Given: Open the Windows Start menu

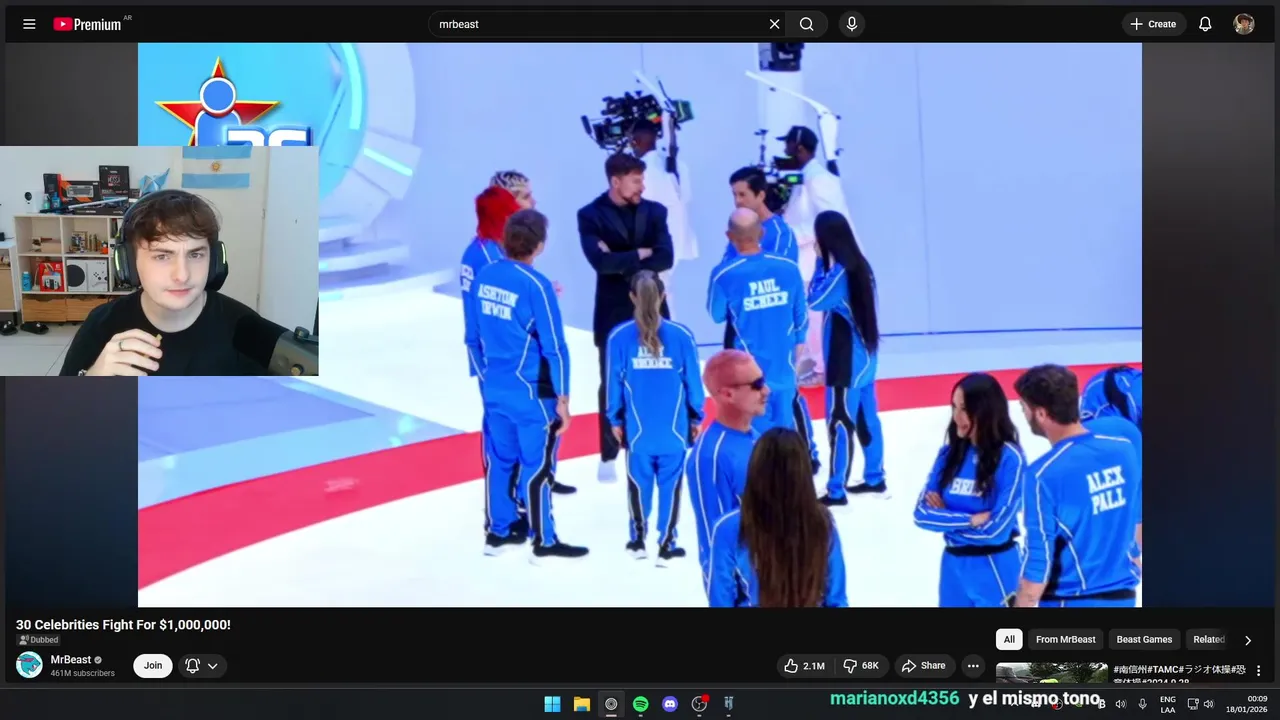Looking at the screenshot, I should (552, 704).
